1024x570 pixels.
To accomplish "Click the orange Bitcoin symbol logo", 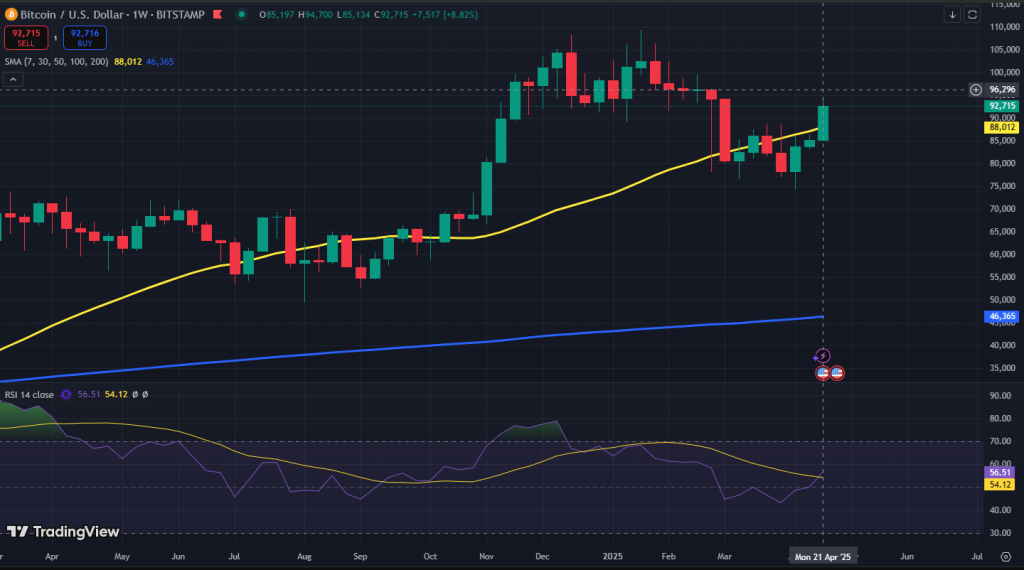I will pos(11,14).
